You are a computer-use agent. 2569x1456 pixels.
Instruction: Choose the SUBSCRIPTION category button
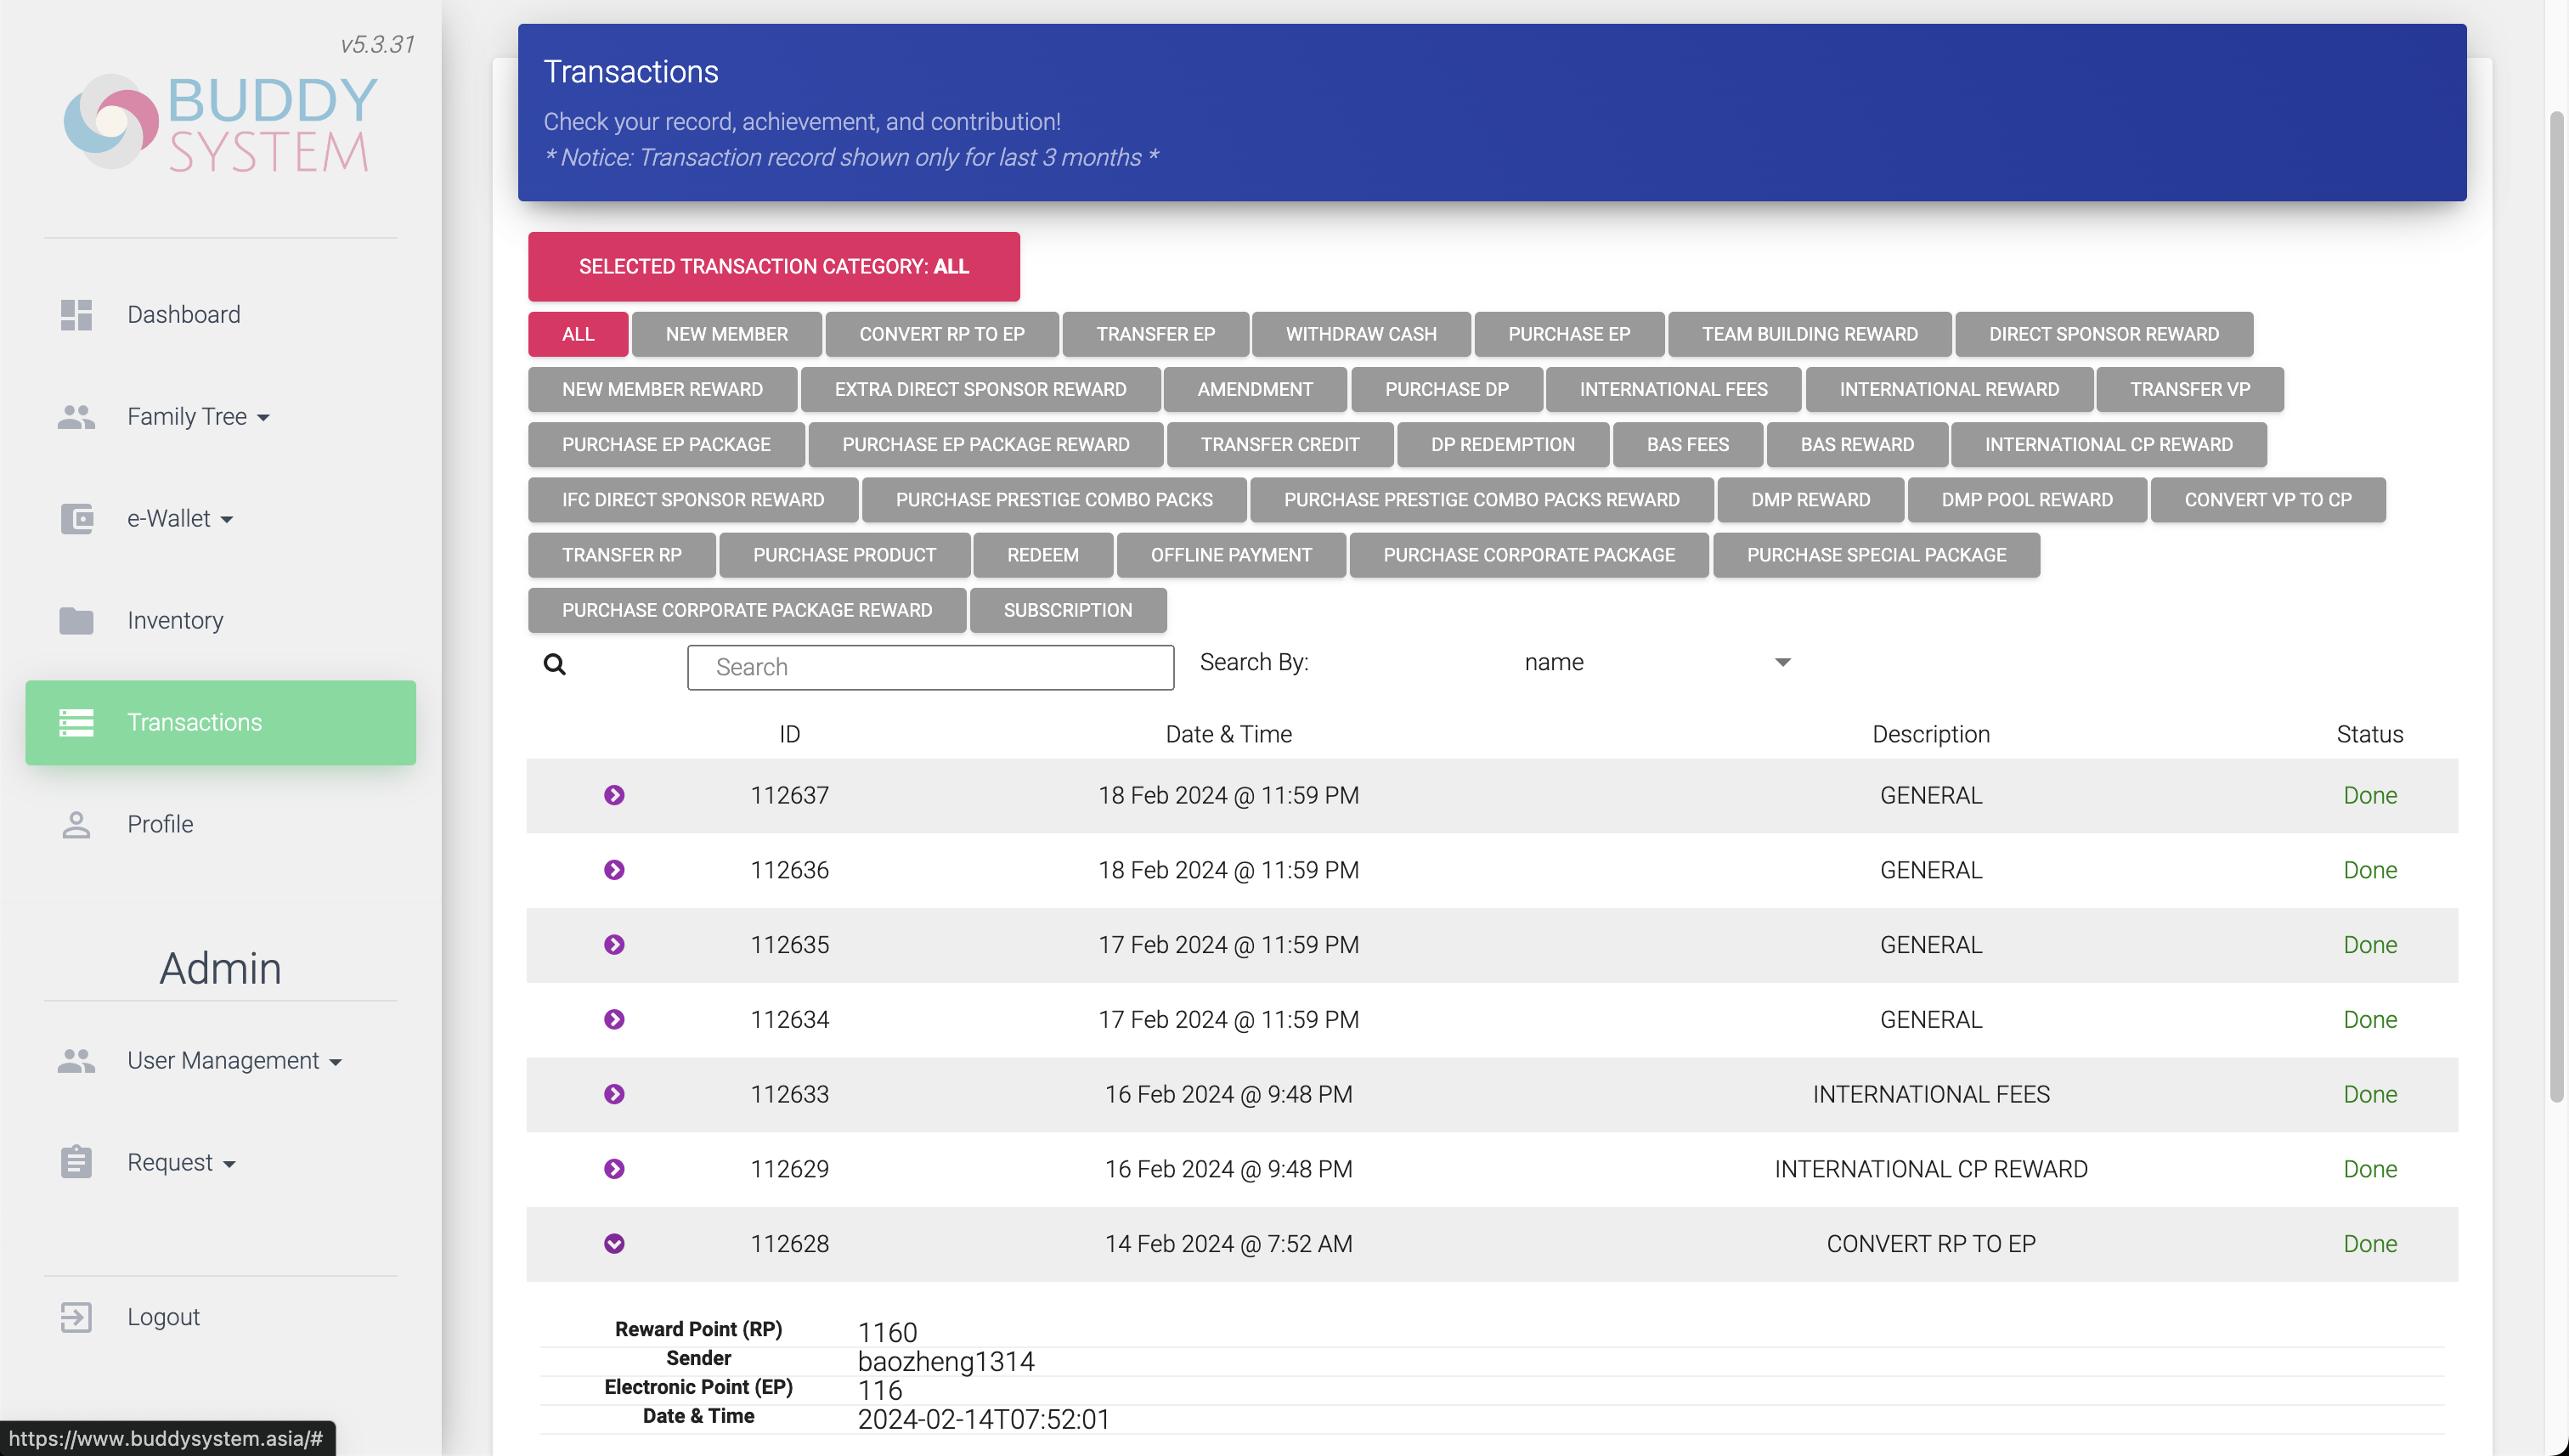tap(1067, 610)
